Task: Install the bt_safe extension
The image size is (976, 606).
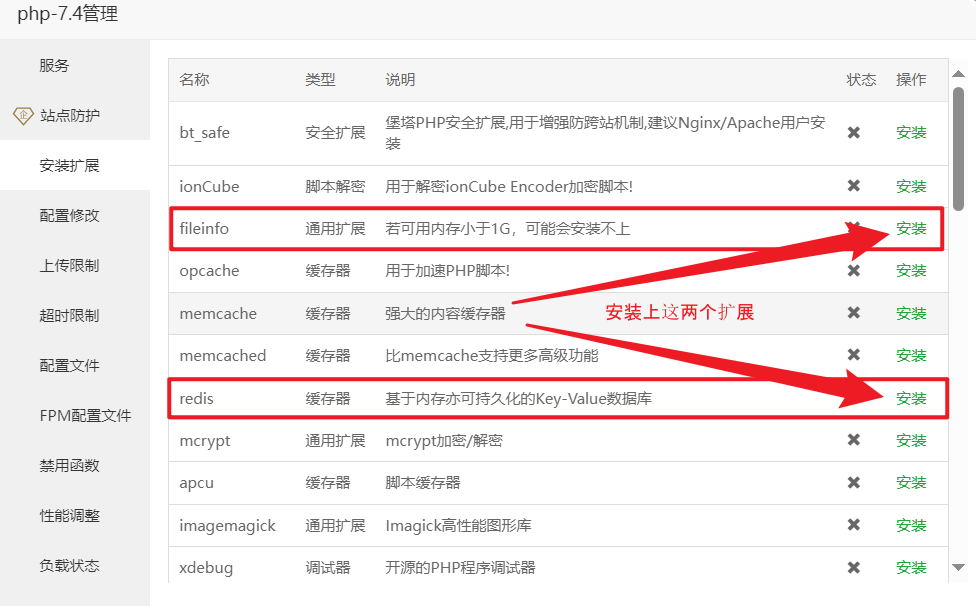Action: [x=911, y=133]
